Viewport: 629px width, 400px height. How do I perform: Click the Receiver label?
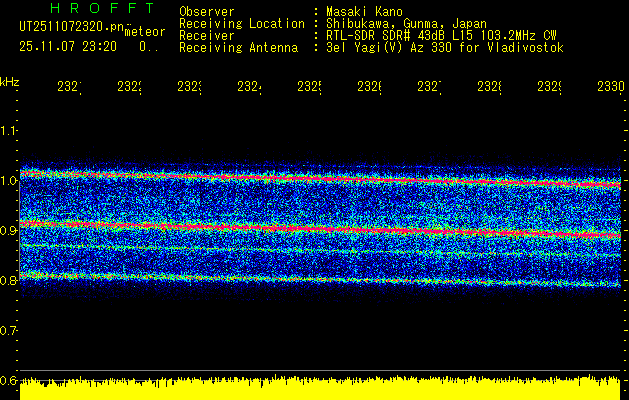[207, 36]
